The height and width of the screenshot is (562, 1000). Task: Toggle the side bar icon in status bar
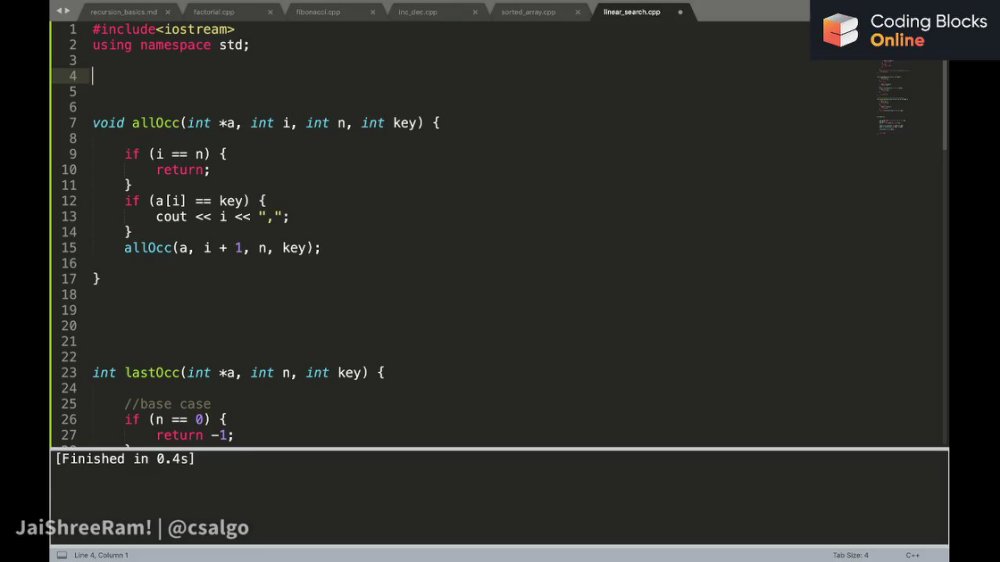click(x=62, y=555)
